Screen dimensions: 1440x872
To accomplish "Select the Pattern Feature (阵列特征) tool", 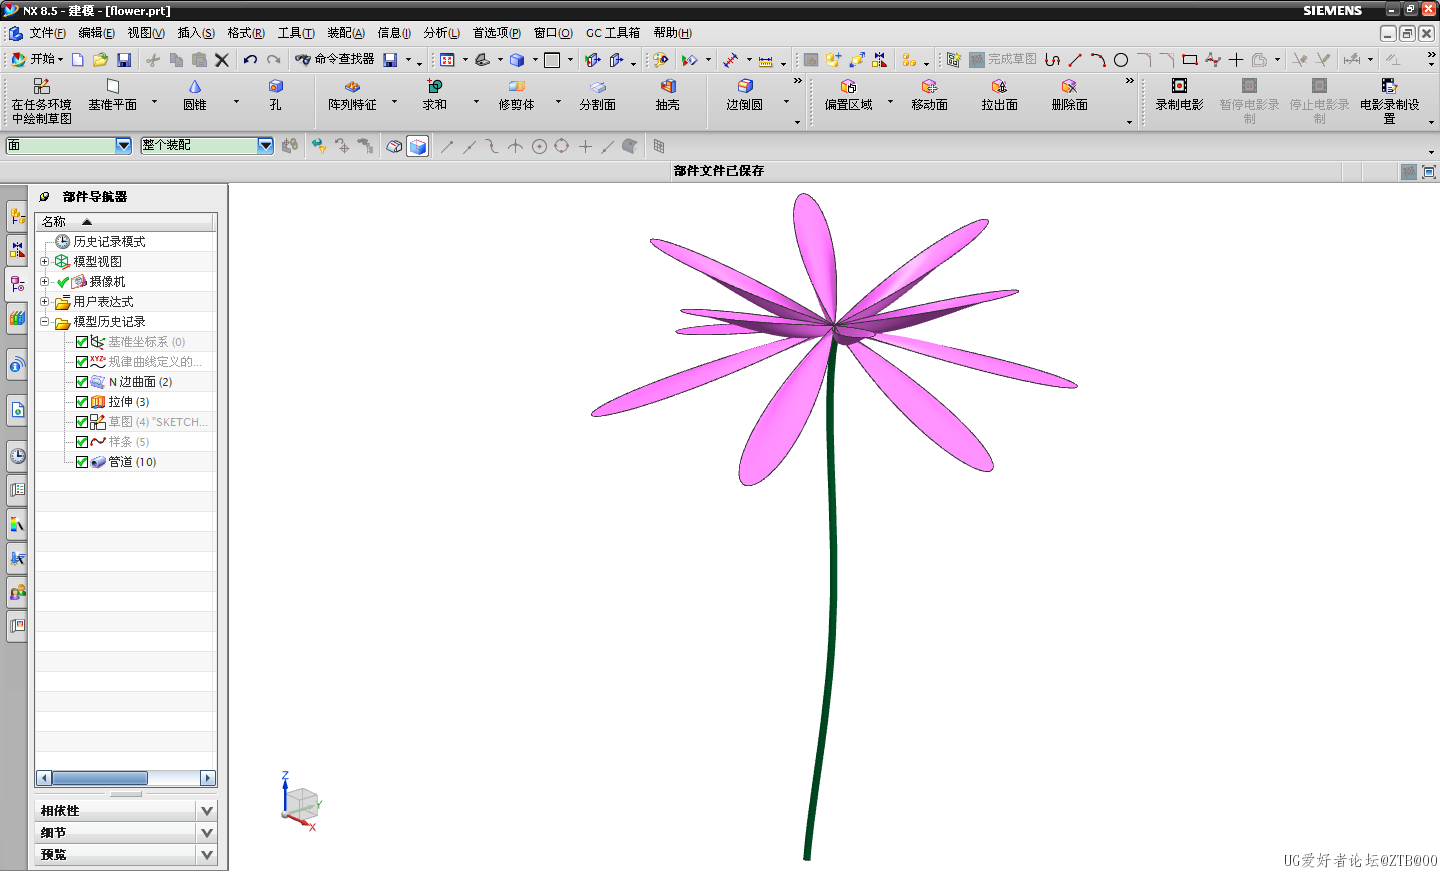I will [352, 96].
